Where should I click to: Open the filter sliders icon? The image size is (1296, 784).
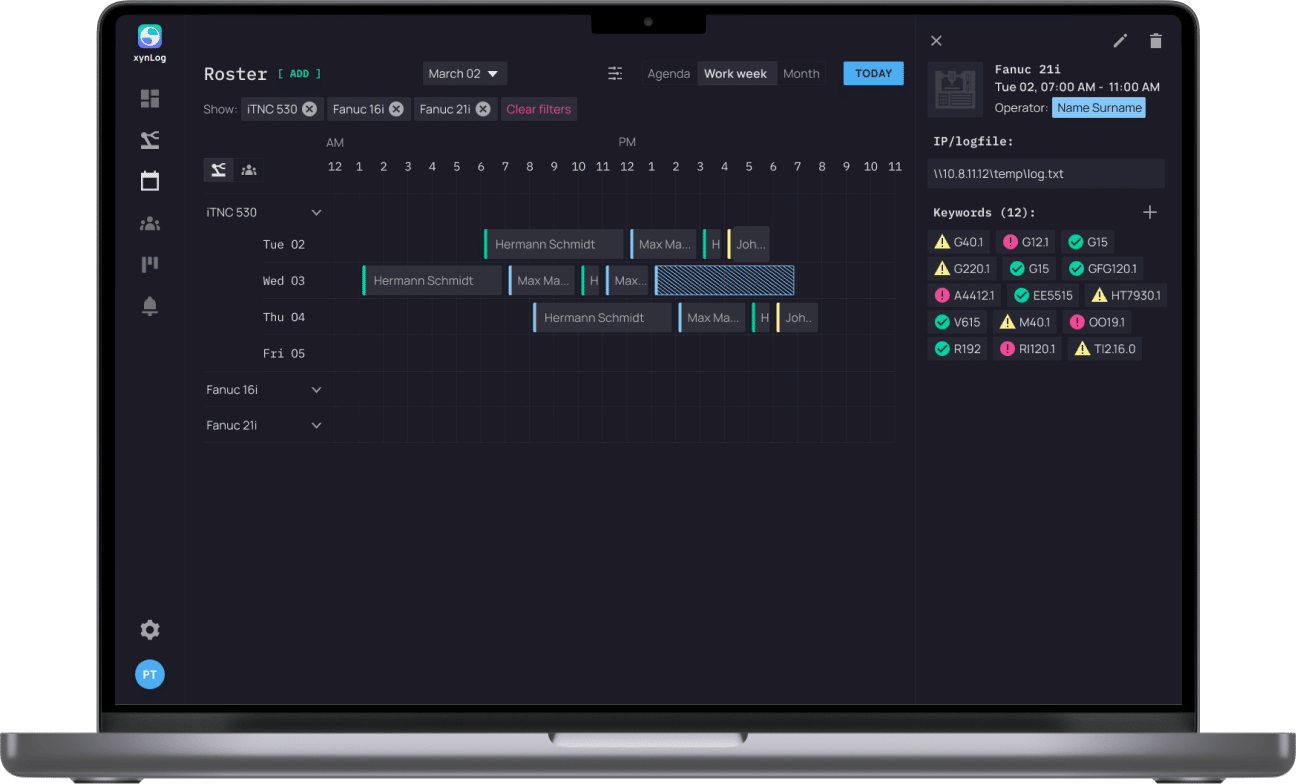tap(615, 73)
